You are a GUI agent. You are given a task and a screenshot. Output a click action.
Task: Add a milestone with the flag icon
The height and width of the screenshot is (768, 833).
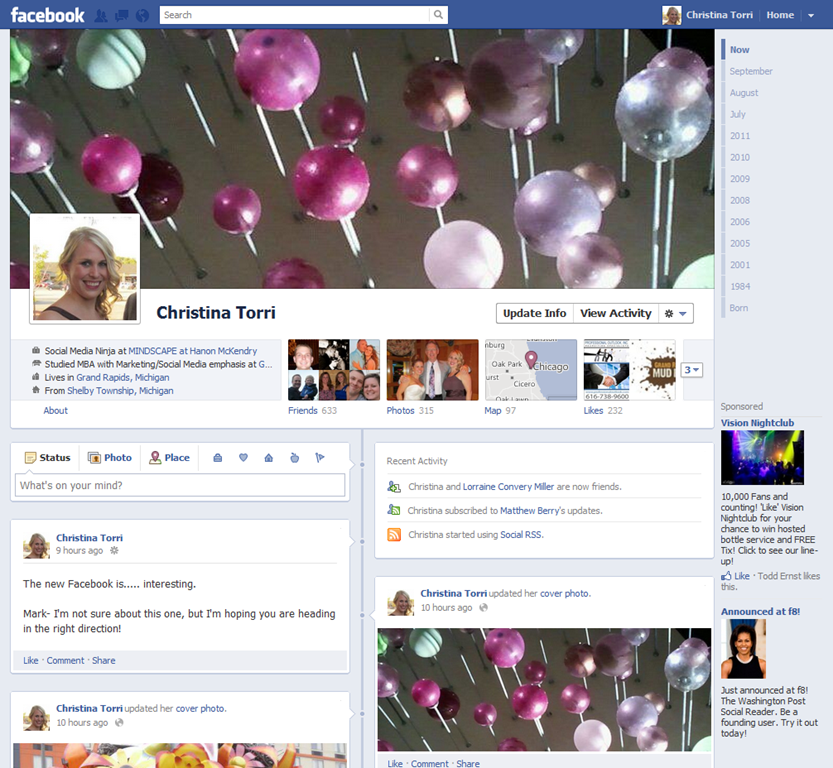point(319,457)
